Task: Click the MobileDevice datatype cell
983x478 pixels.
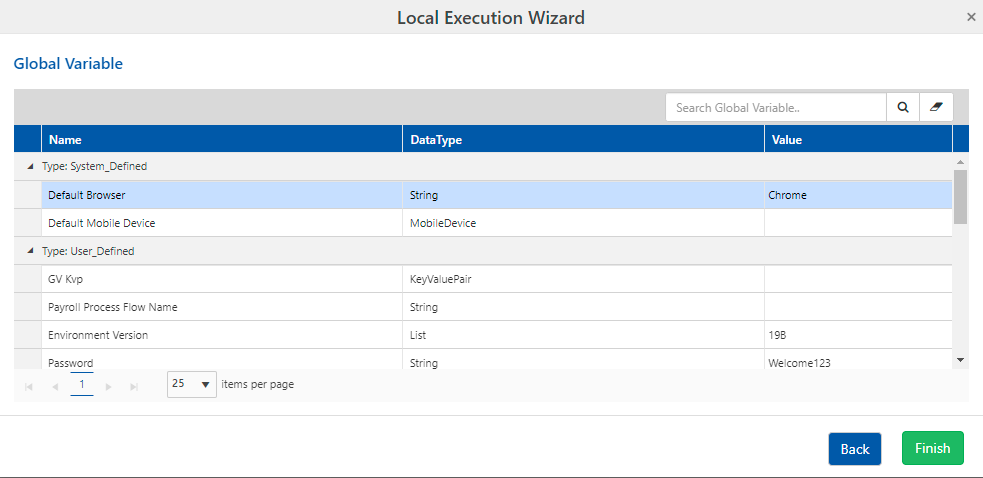Action: (583, 223)
